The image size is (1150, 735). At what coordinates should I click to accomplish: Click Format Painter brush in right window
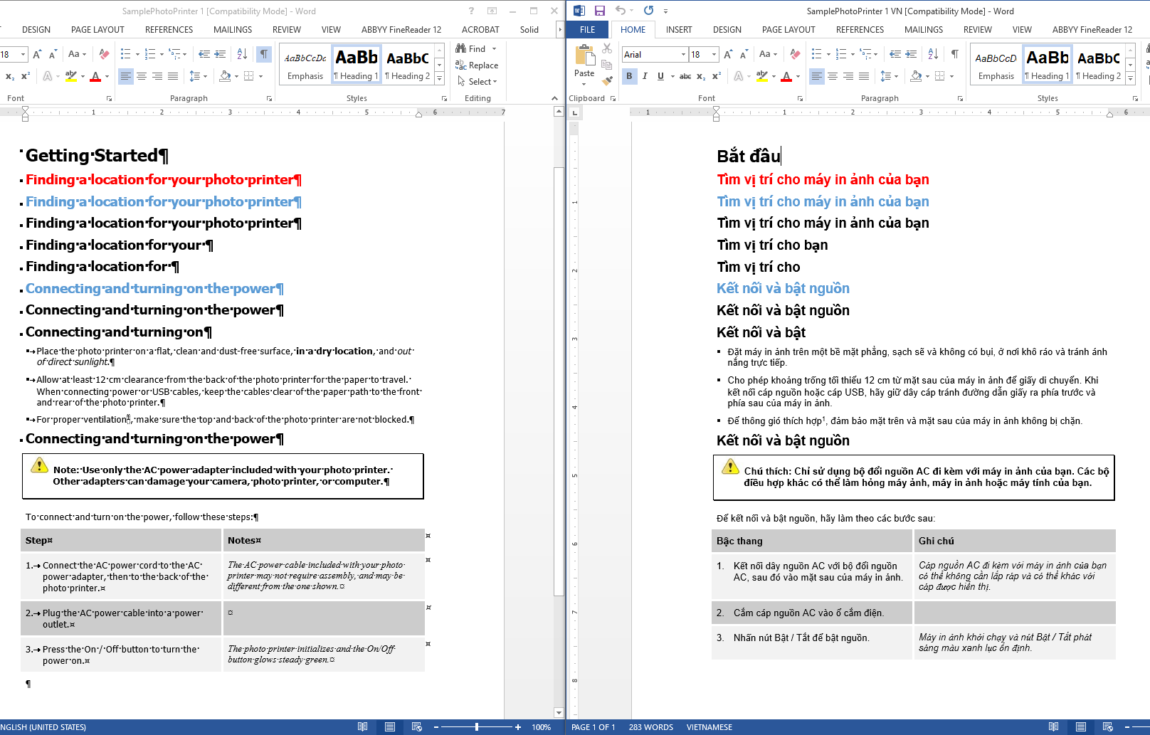tap(607, 81)
